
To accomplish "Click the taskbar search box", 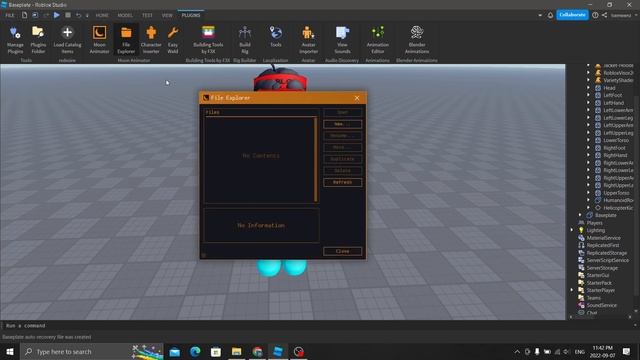I will click(92, 351).
